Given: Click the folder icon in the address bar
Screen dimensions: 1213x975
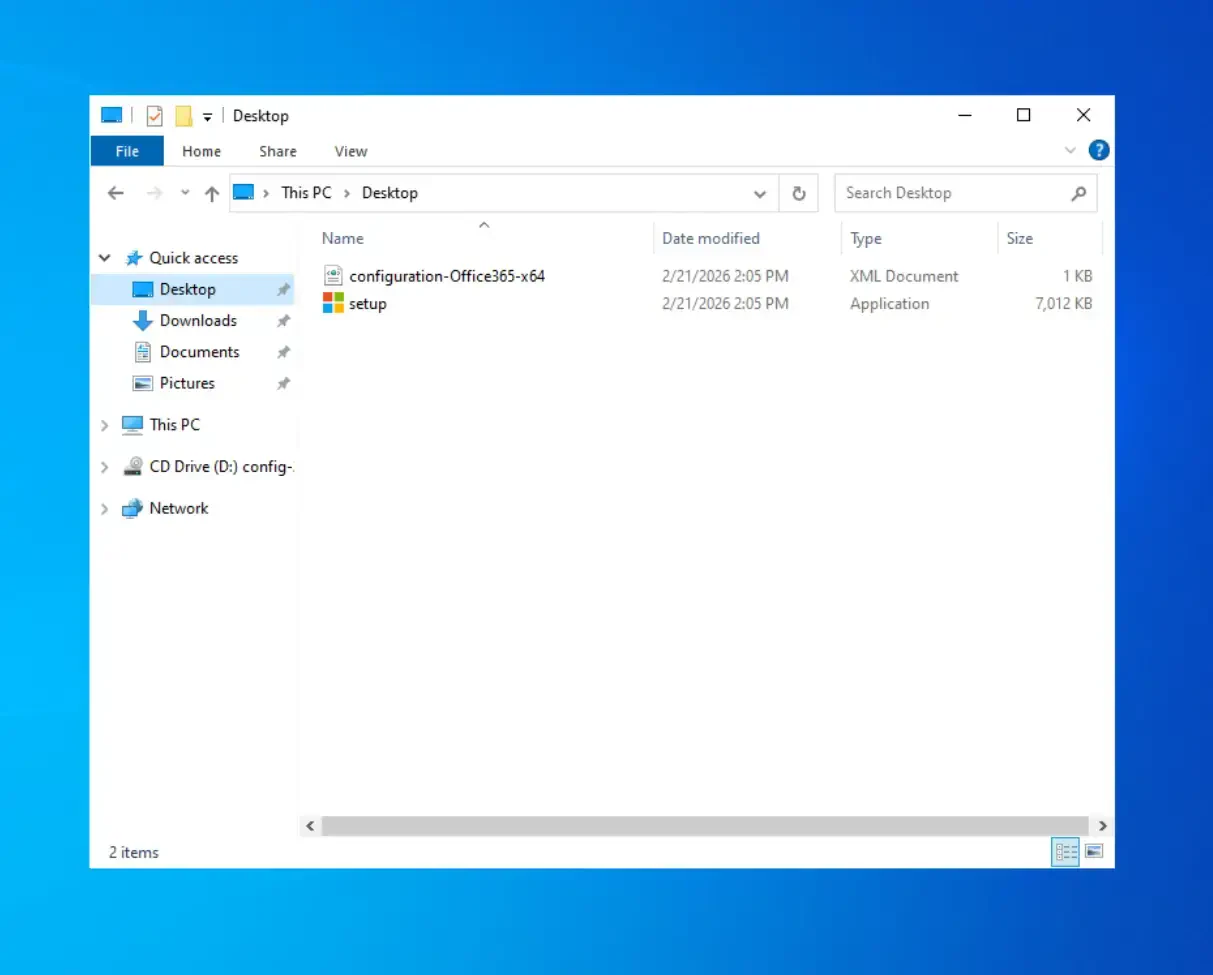Looking at the screenshot, I should [x=241, y=192].
